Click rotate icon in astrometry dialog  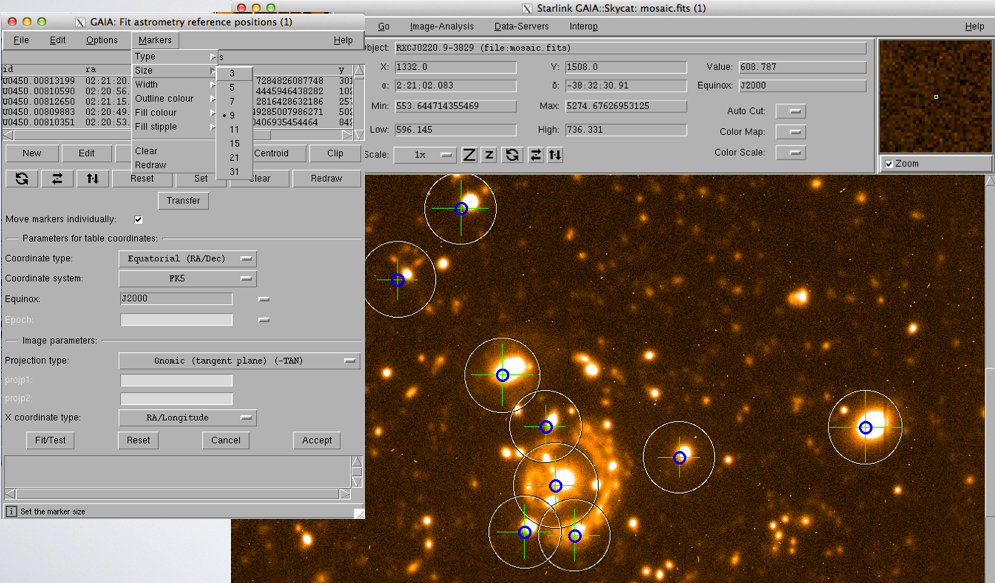click(21, 178)
